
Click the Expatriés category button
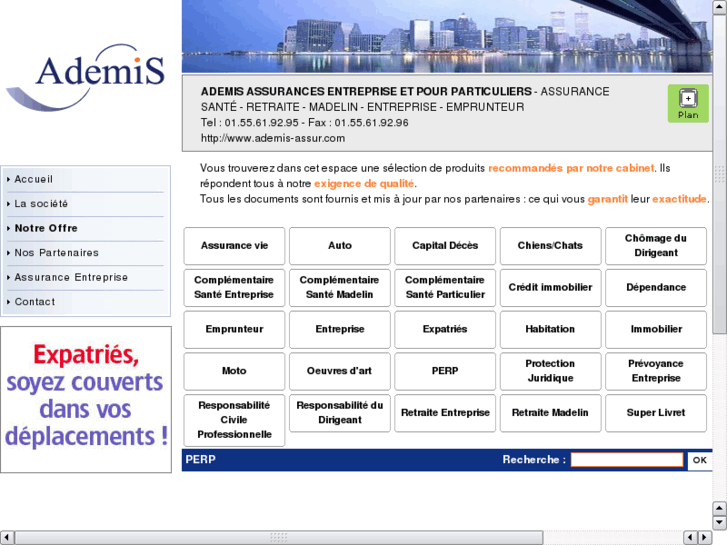(445, 329)
